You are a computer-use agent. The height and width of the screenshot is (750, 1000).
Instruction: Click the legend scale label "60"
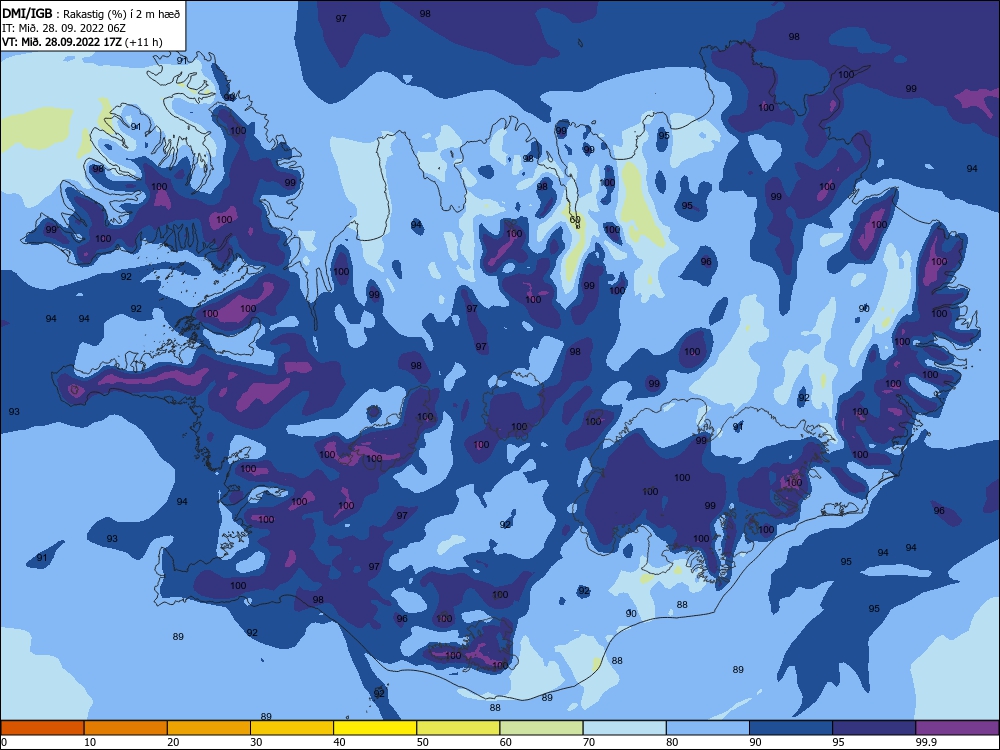[x=506, y=742]
